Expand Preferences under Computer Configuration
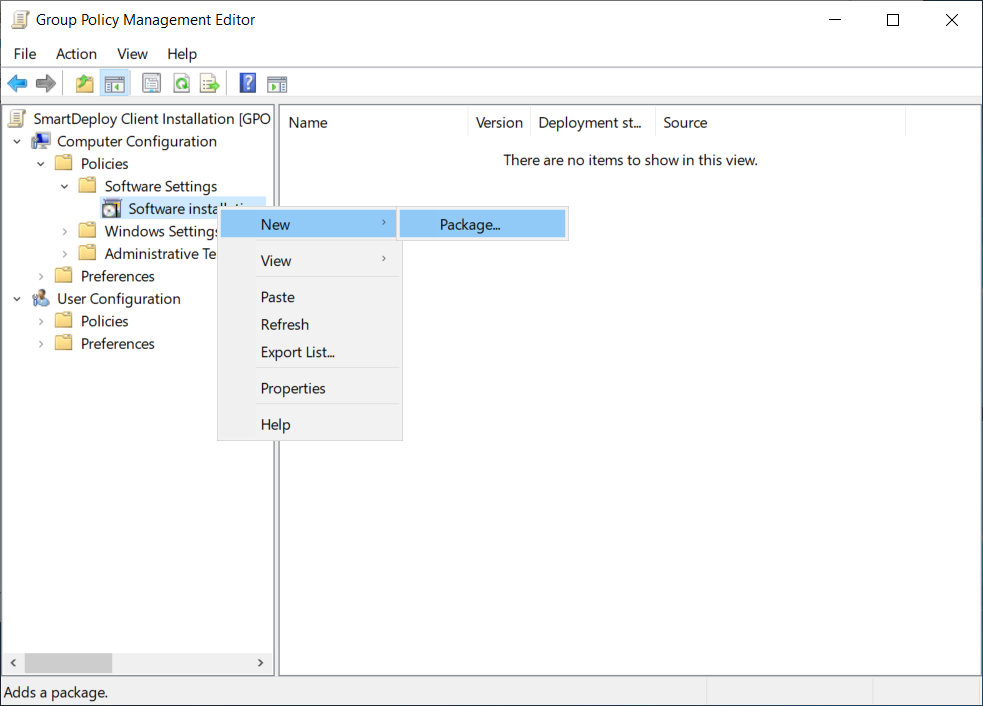This screenshot has width=983, height=706. click(41, 277)
